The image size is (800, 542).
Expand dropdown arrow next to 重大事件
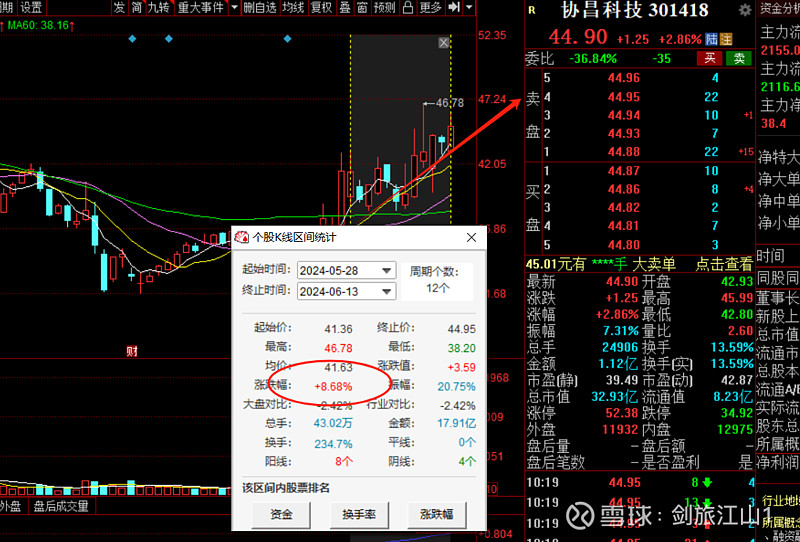(234, 7)
